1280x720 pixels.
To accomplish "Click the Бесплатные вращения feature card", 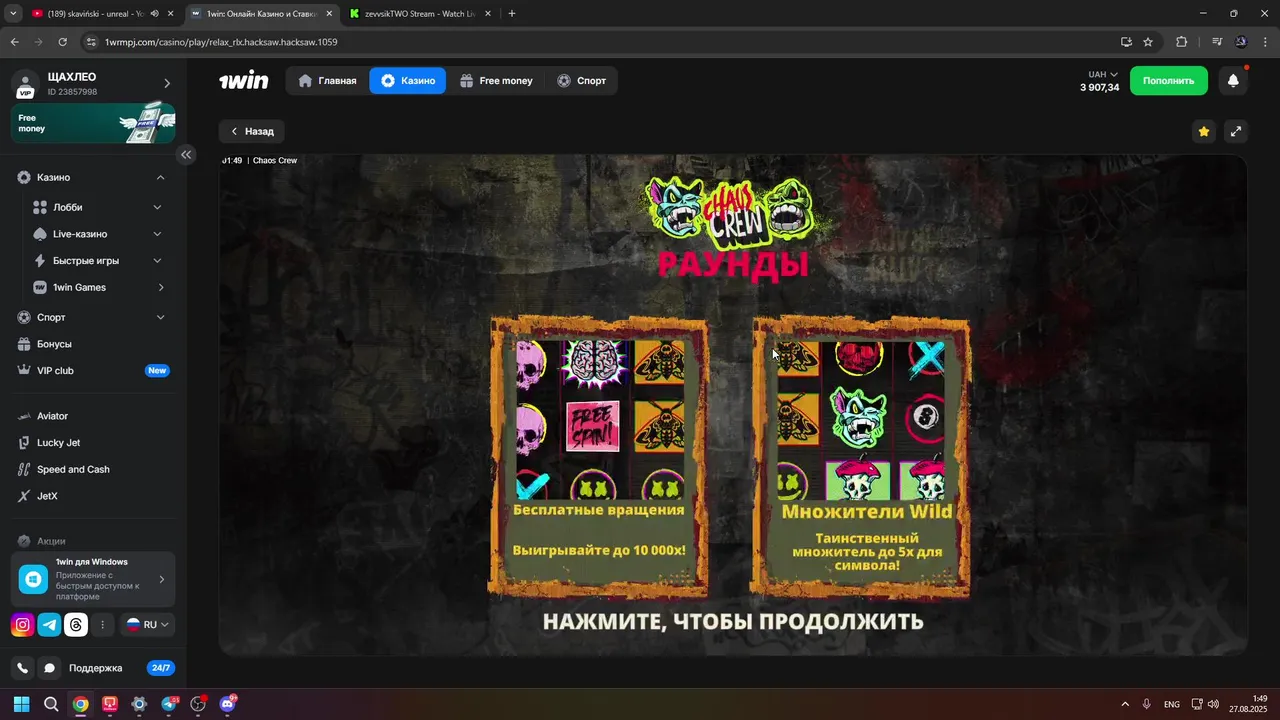I will click(599, 457).
